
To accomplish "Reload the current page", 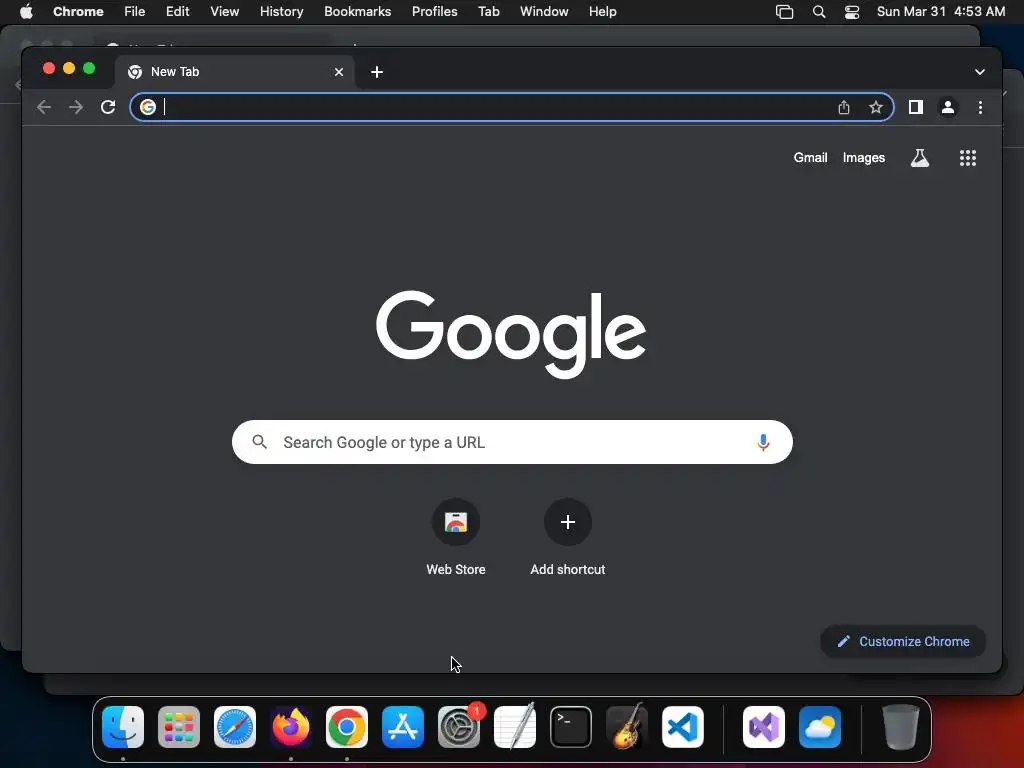I will [108, 107].
